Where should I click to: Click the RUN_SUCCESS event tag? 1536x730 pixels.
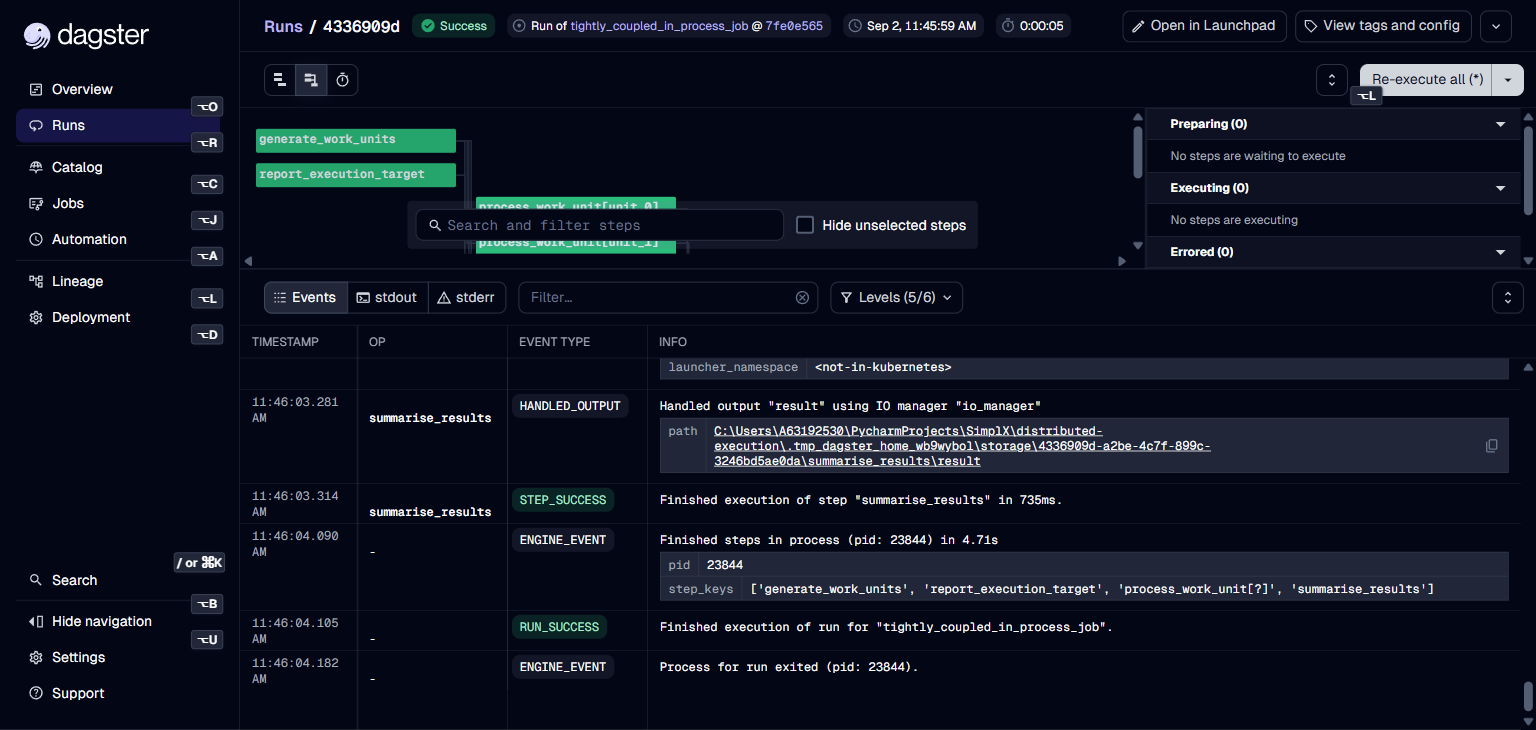coord(559,627)
